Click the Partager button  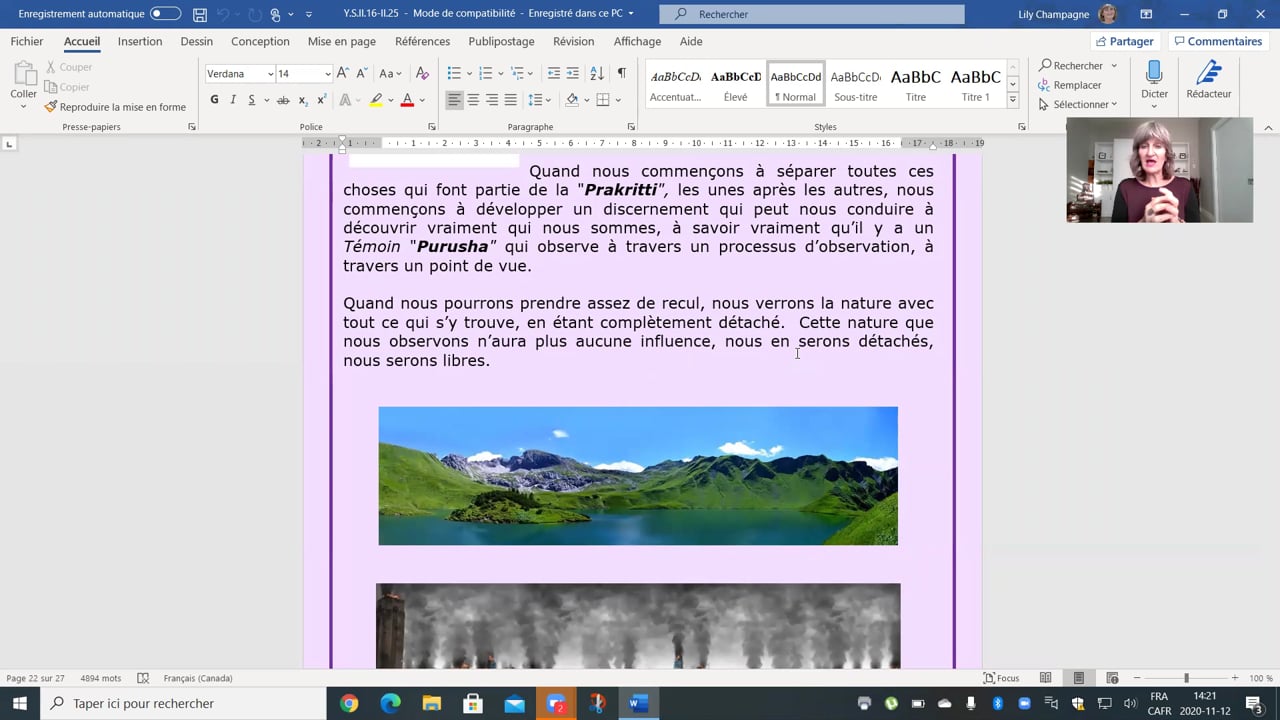click(1125, 41)
